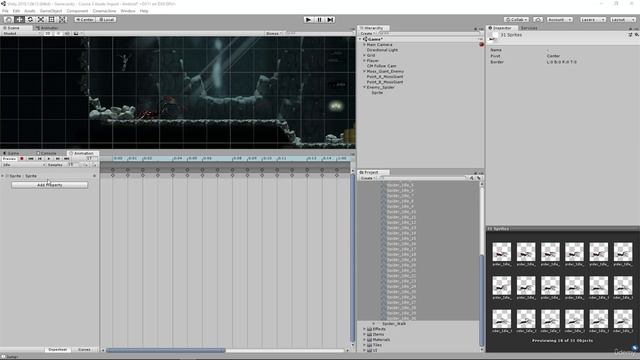This screenshot has width=640, height=360.
Task: Toggle scene lighting button
Action: (58, 33)
